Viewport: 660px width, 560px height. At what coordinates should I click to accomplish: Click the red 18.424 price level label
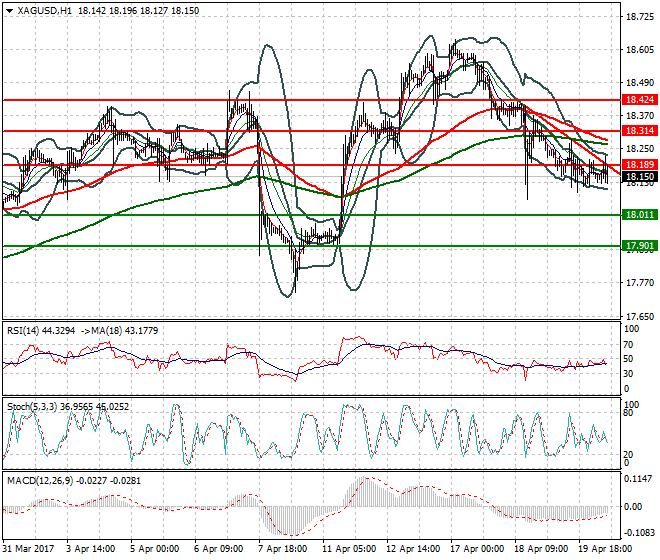[x=640, y=100]
